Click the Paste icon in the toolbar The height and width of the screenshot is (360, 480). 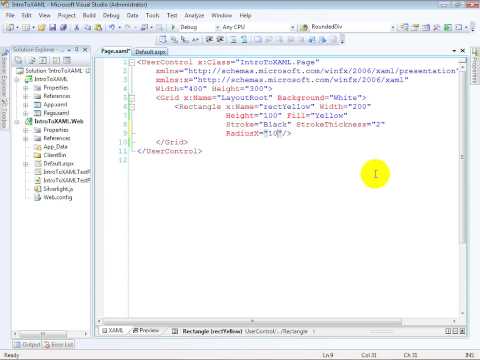[98, 27]
